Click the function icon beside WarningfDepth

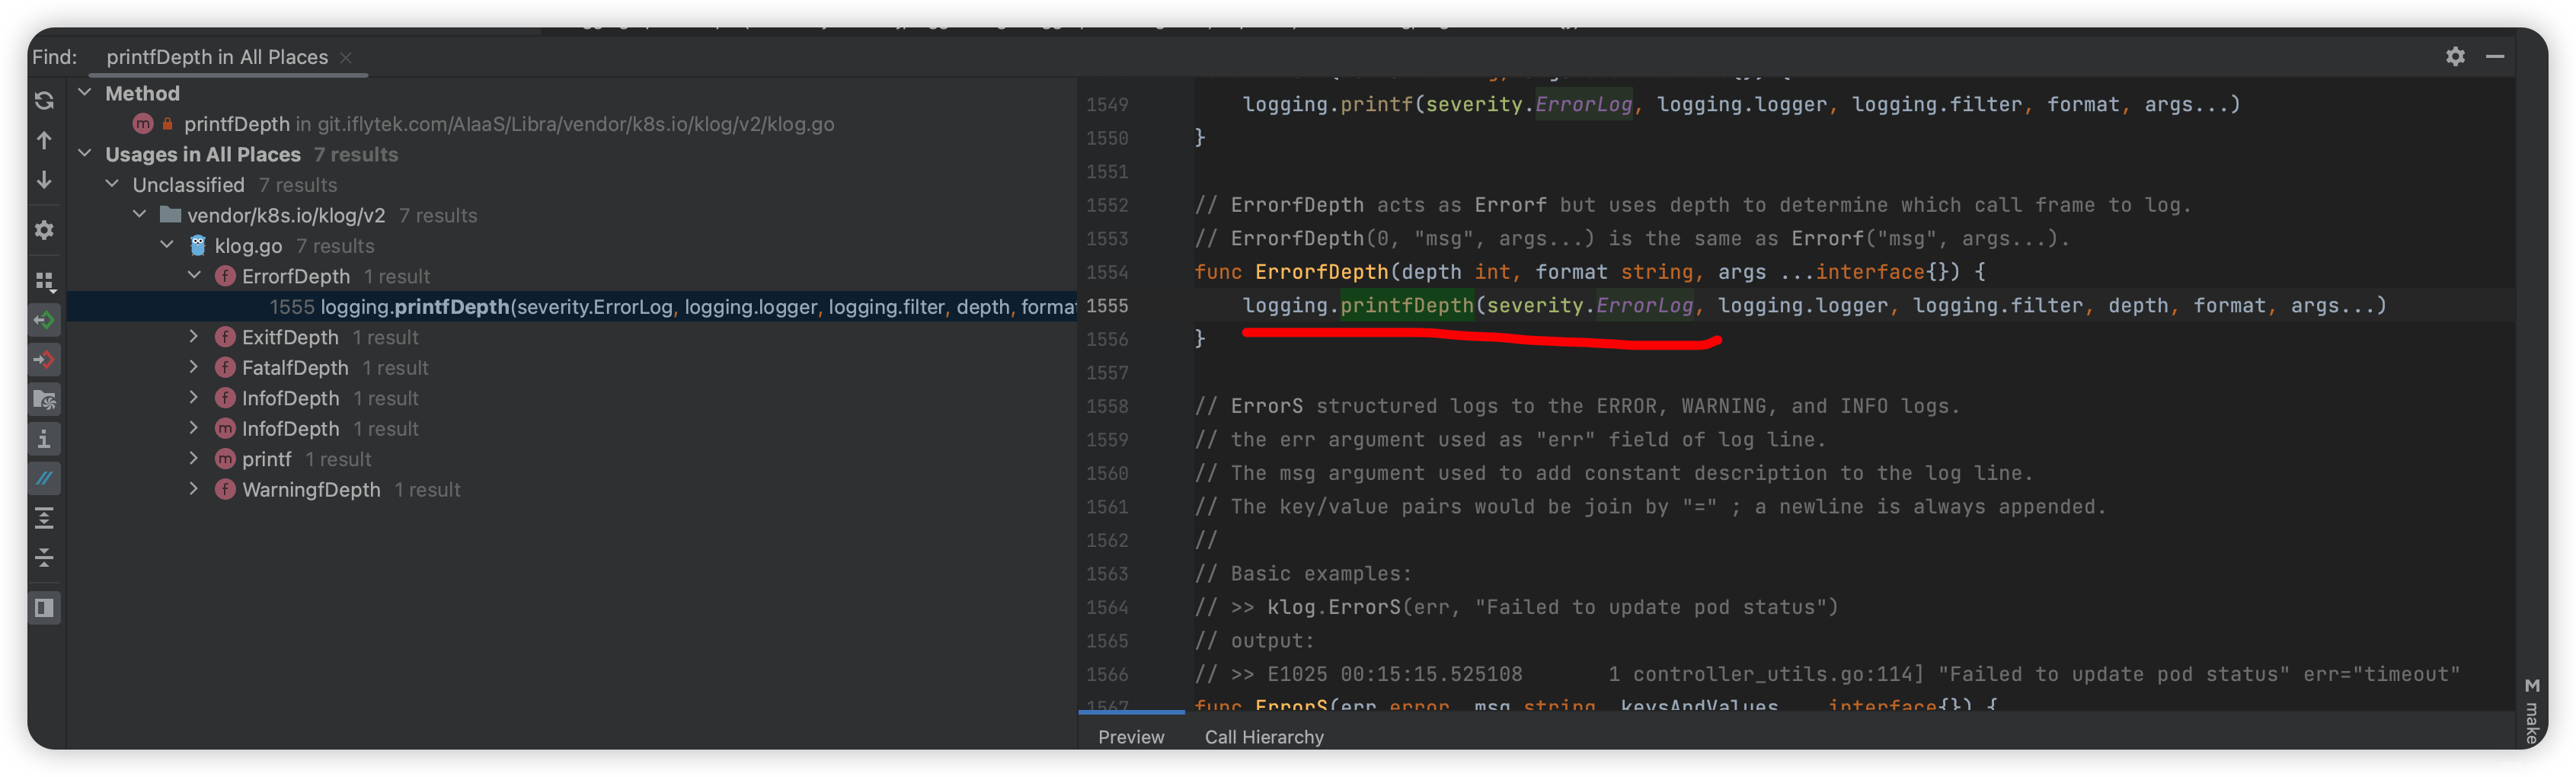(225, 490)
